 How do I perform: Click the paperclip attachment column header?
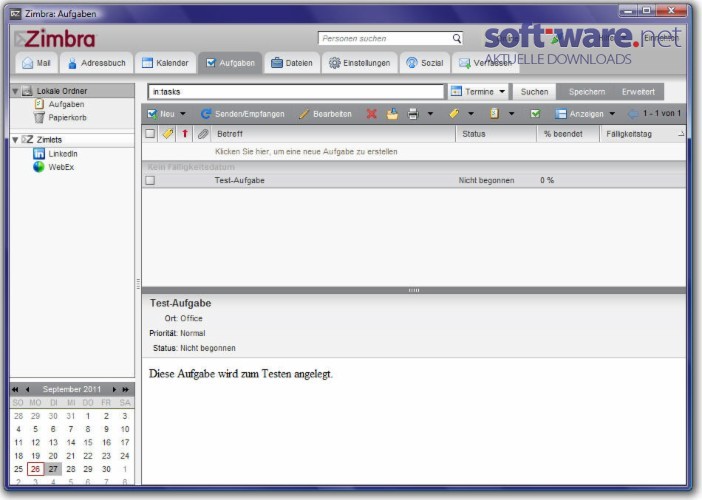coord(203,134)
